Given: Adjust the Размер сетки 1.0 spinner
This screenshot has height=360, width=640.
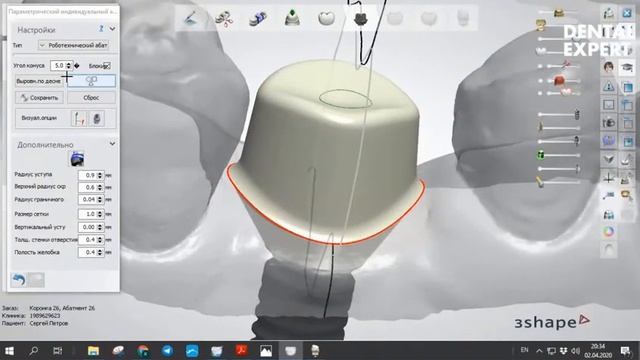Looking at the screenshot, I should click(100, 214).
